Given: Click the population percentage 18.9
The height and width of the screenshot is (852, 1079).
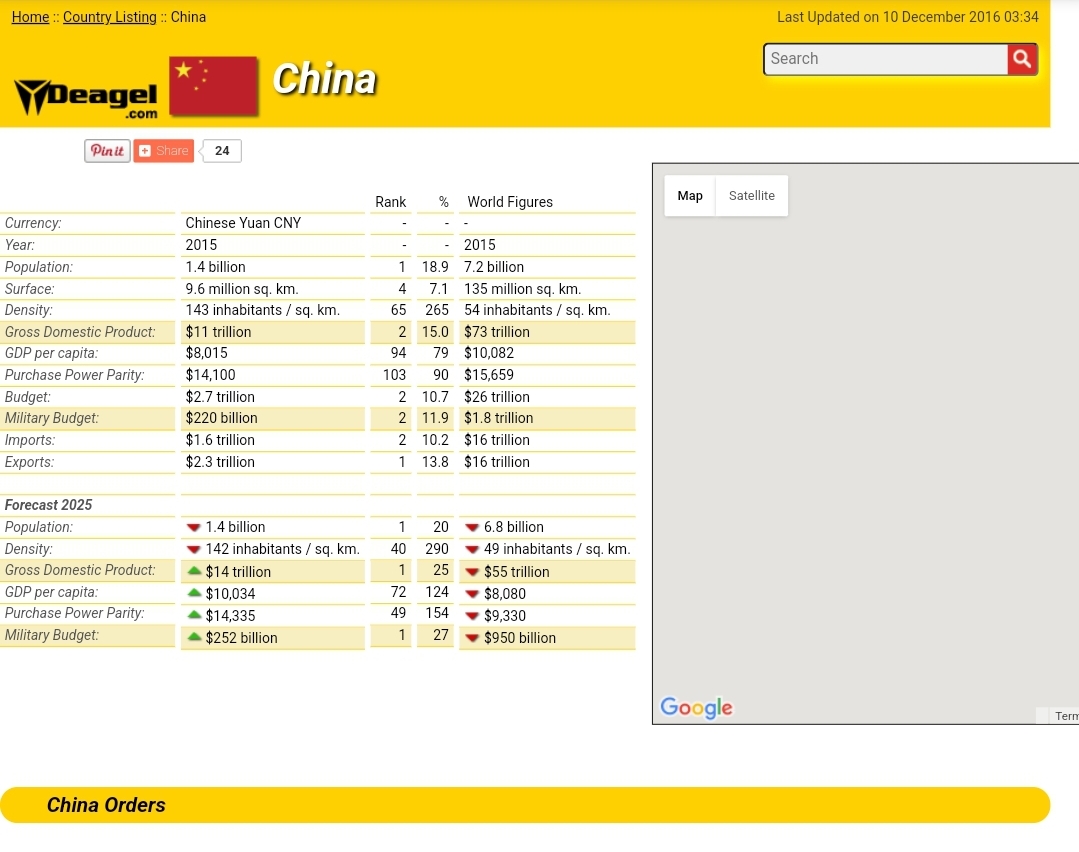Looking at the screenshot, I should (435, 267).
